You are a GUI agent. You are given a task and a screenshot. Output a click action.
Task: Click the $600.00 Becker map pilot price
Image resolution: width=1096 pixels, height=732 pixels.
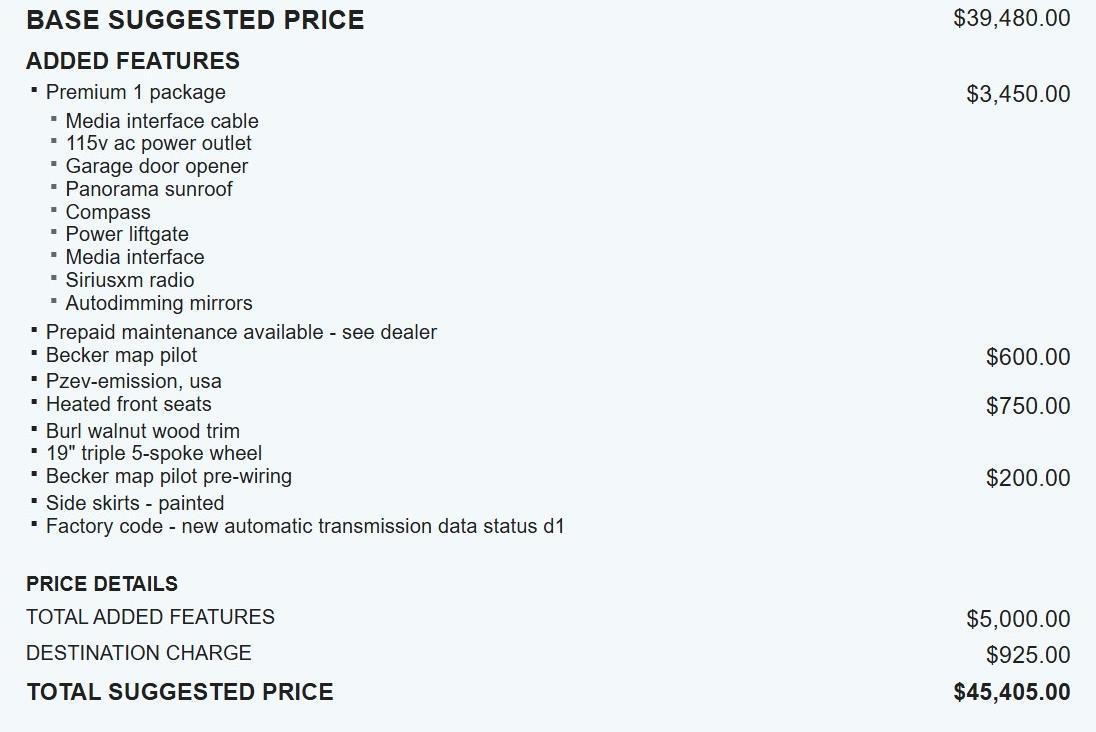click(1027, 357)
